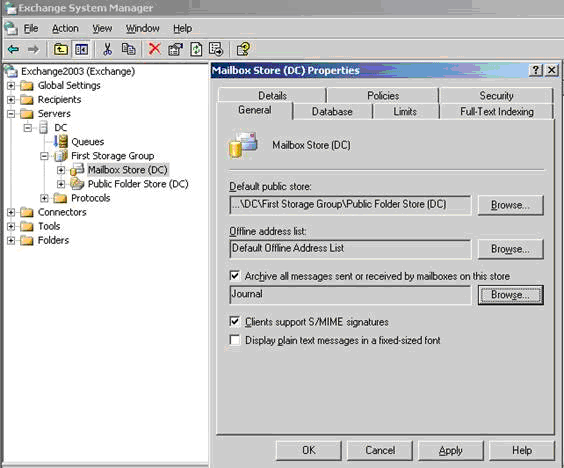The width and height of the screenshot is (564, 468).
Task: Expand the Global Settings node
Action: (x=11, y=86)
